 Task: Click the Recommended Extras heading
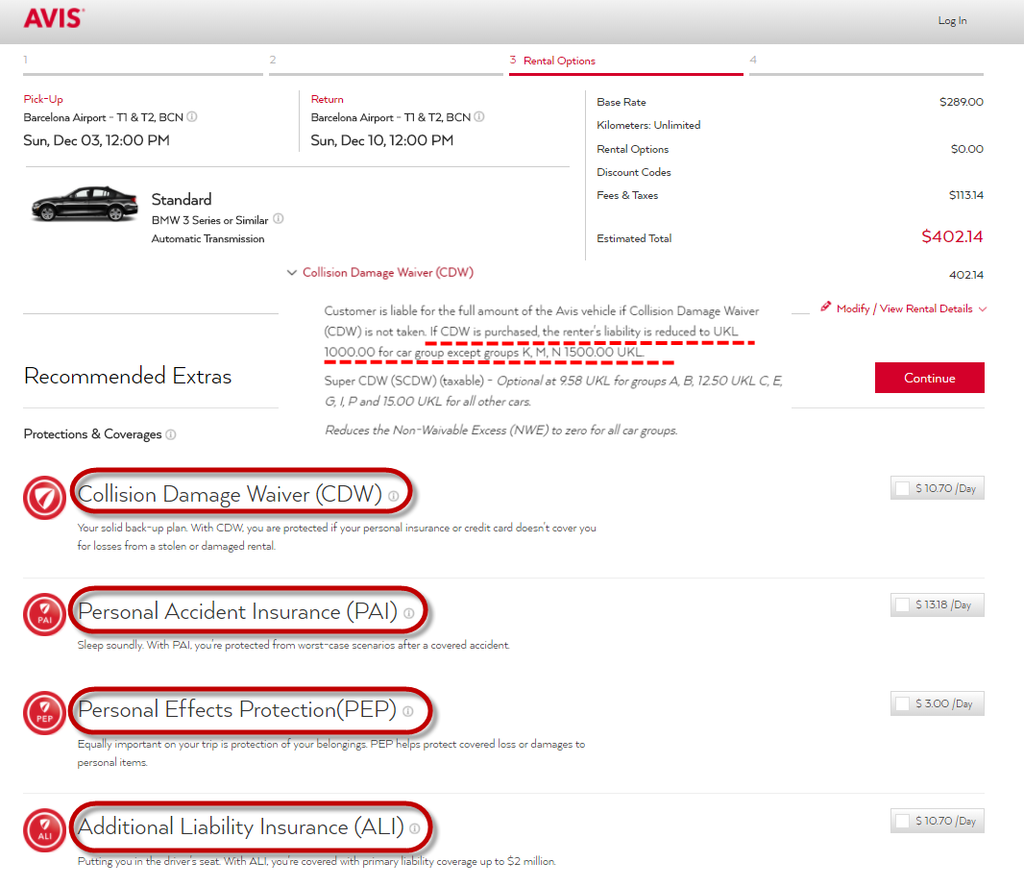tap(128, 376)
